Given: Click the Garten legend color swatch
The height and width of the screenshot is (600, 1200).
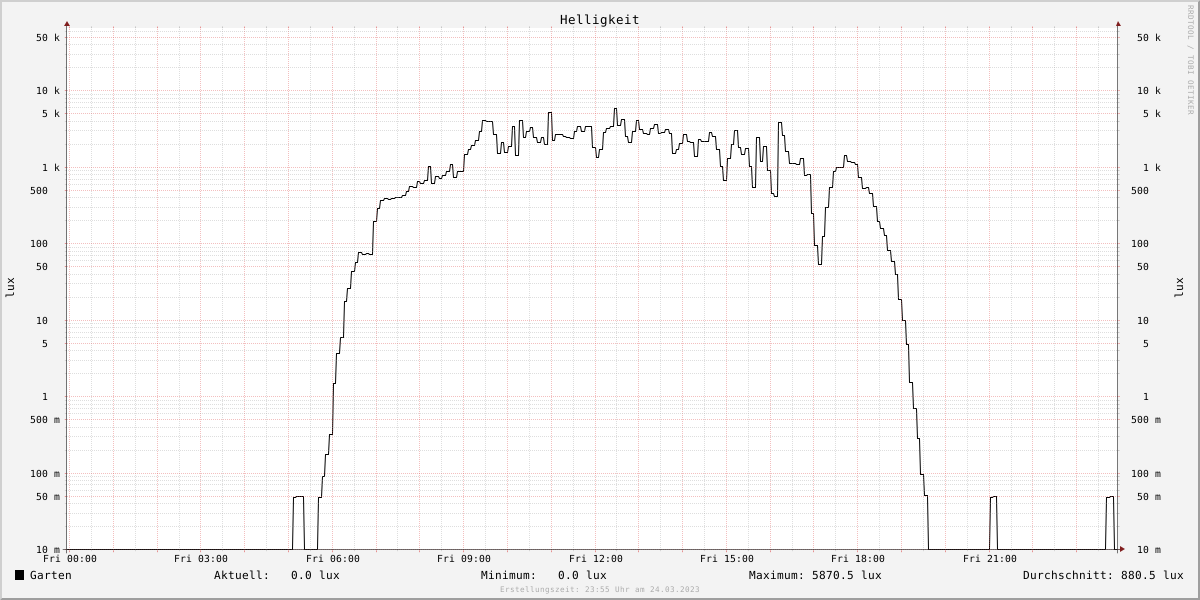Looking at the screenshot, I should (19, 575).
